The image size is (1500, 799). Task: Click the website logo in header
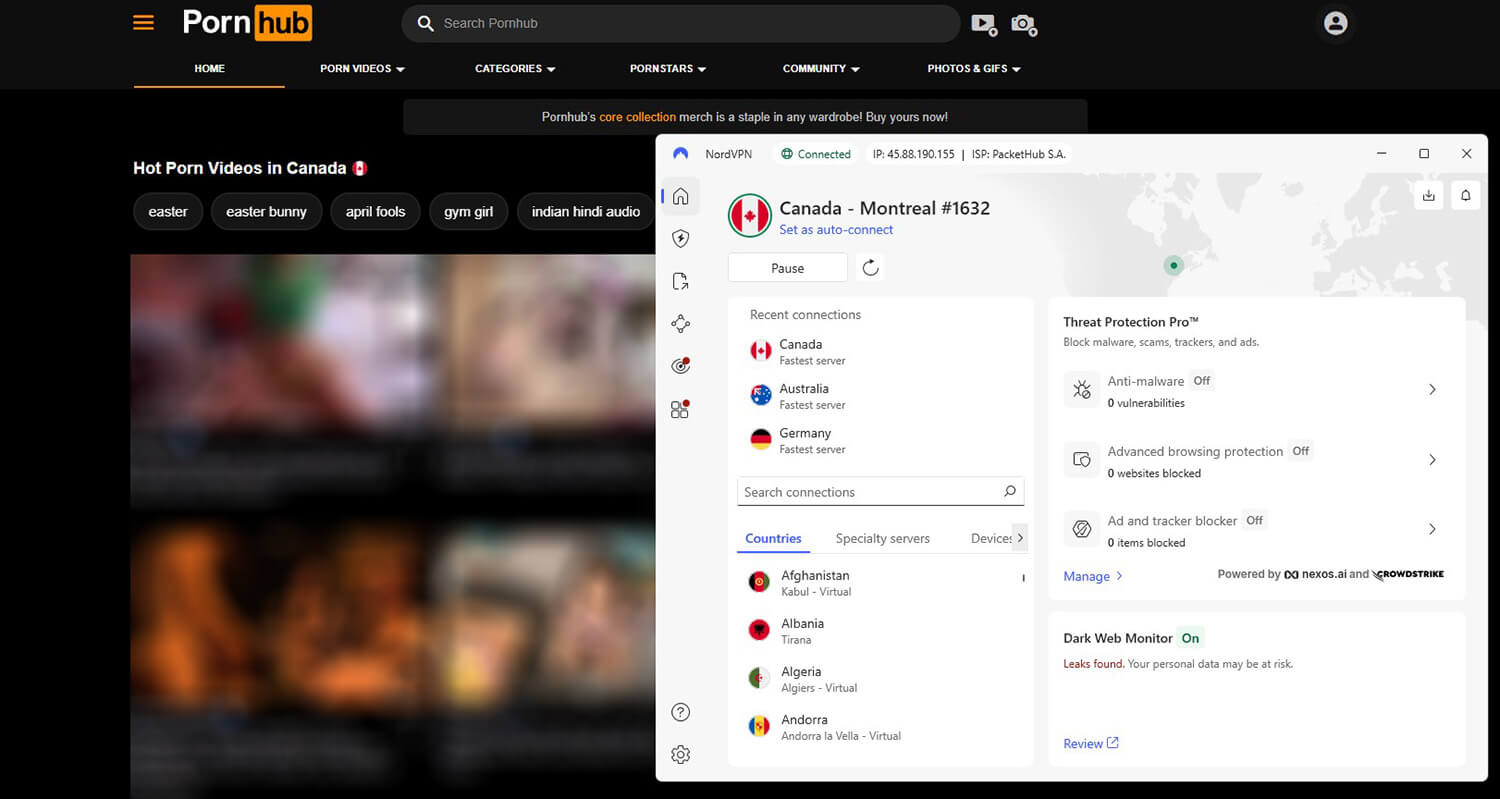[x=247, y=23]
